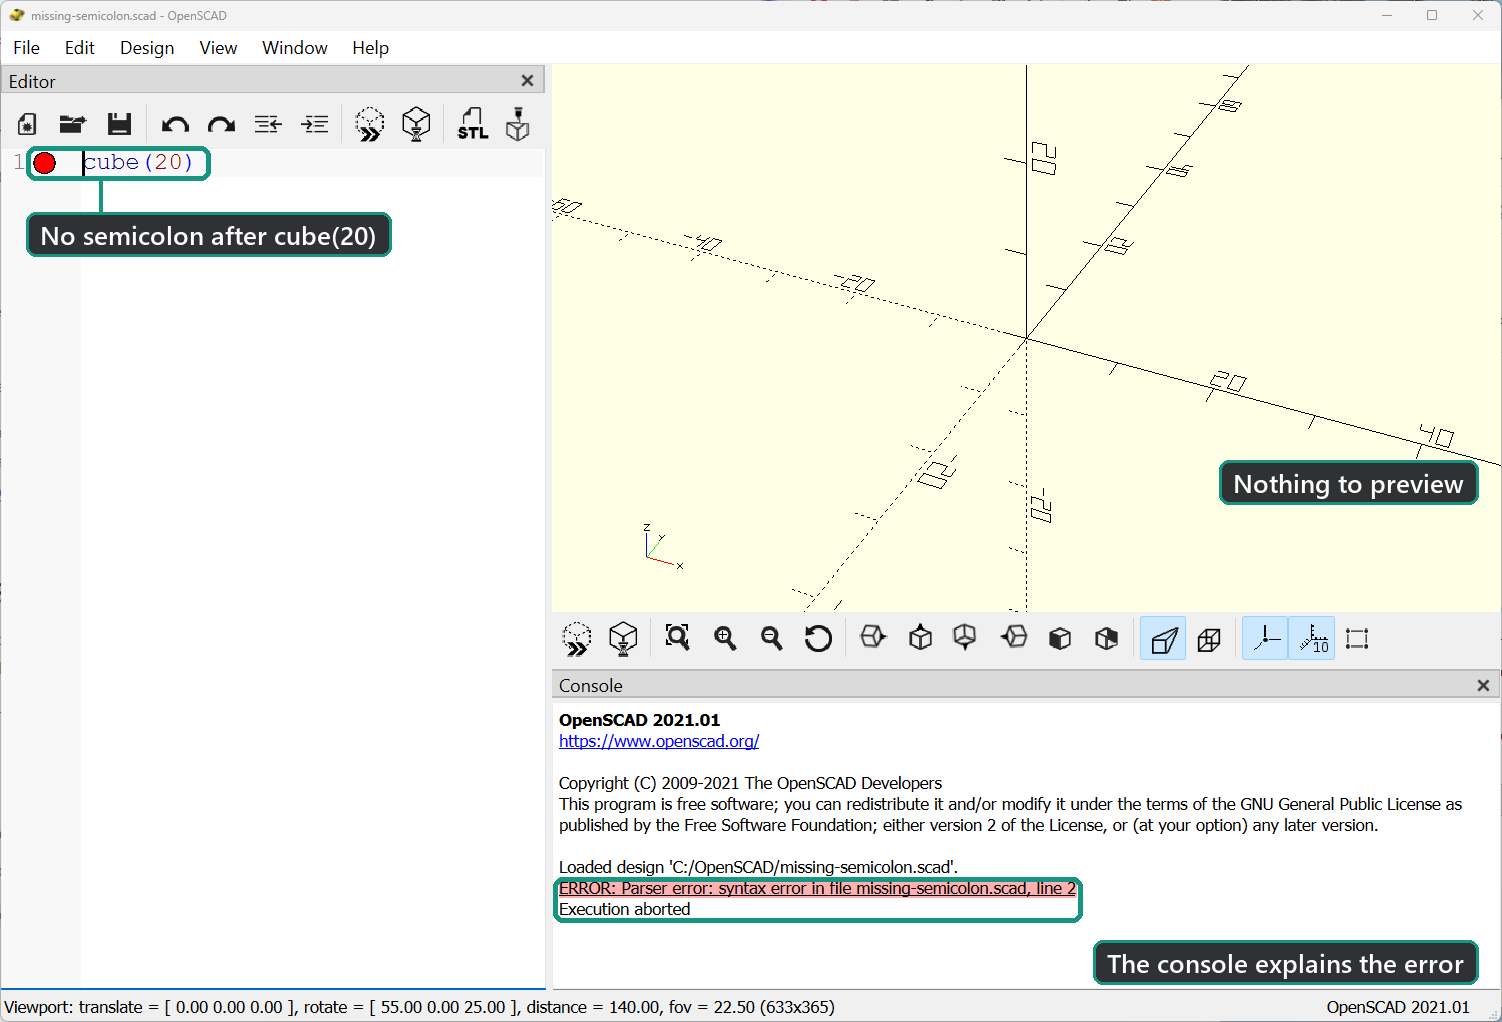
Task: Toggle Show Edges
Action: 1357,639
